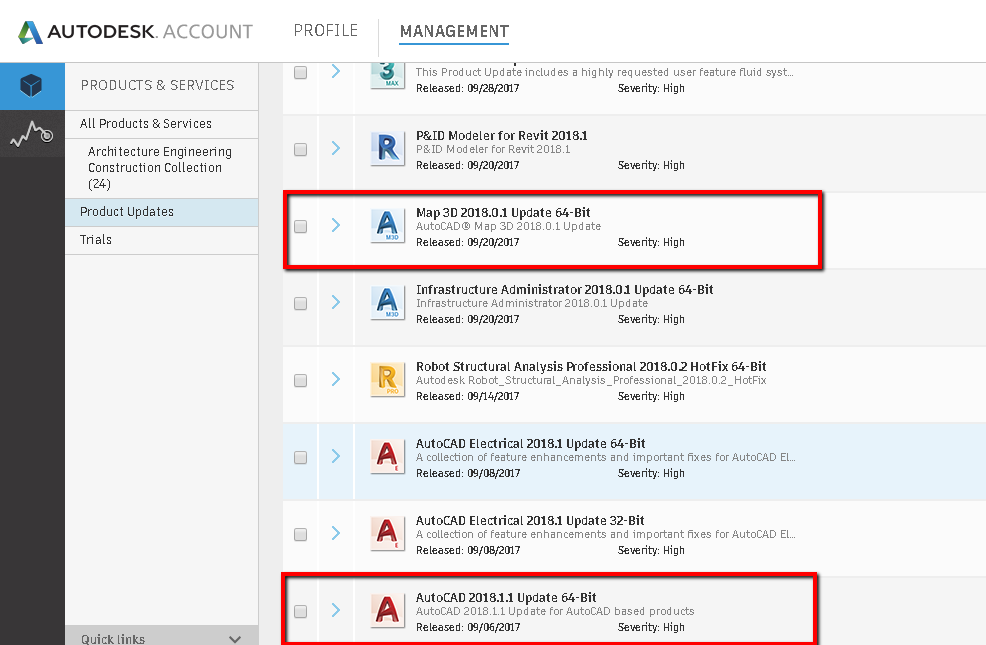Click the 3ds Max product icon
This screenshot has height=645, width=986.
click(387, 75)
